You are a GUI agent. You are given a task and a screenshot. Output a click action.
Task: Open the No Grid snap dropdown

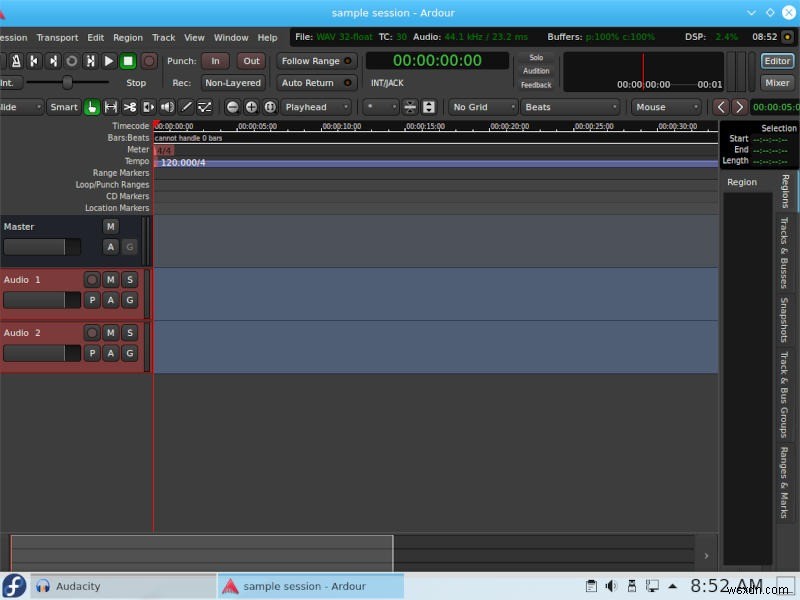pos(483,107)
